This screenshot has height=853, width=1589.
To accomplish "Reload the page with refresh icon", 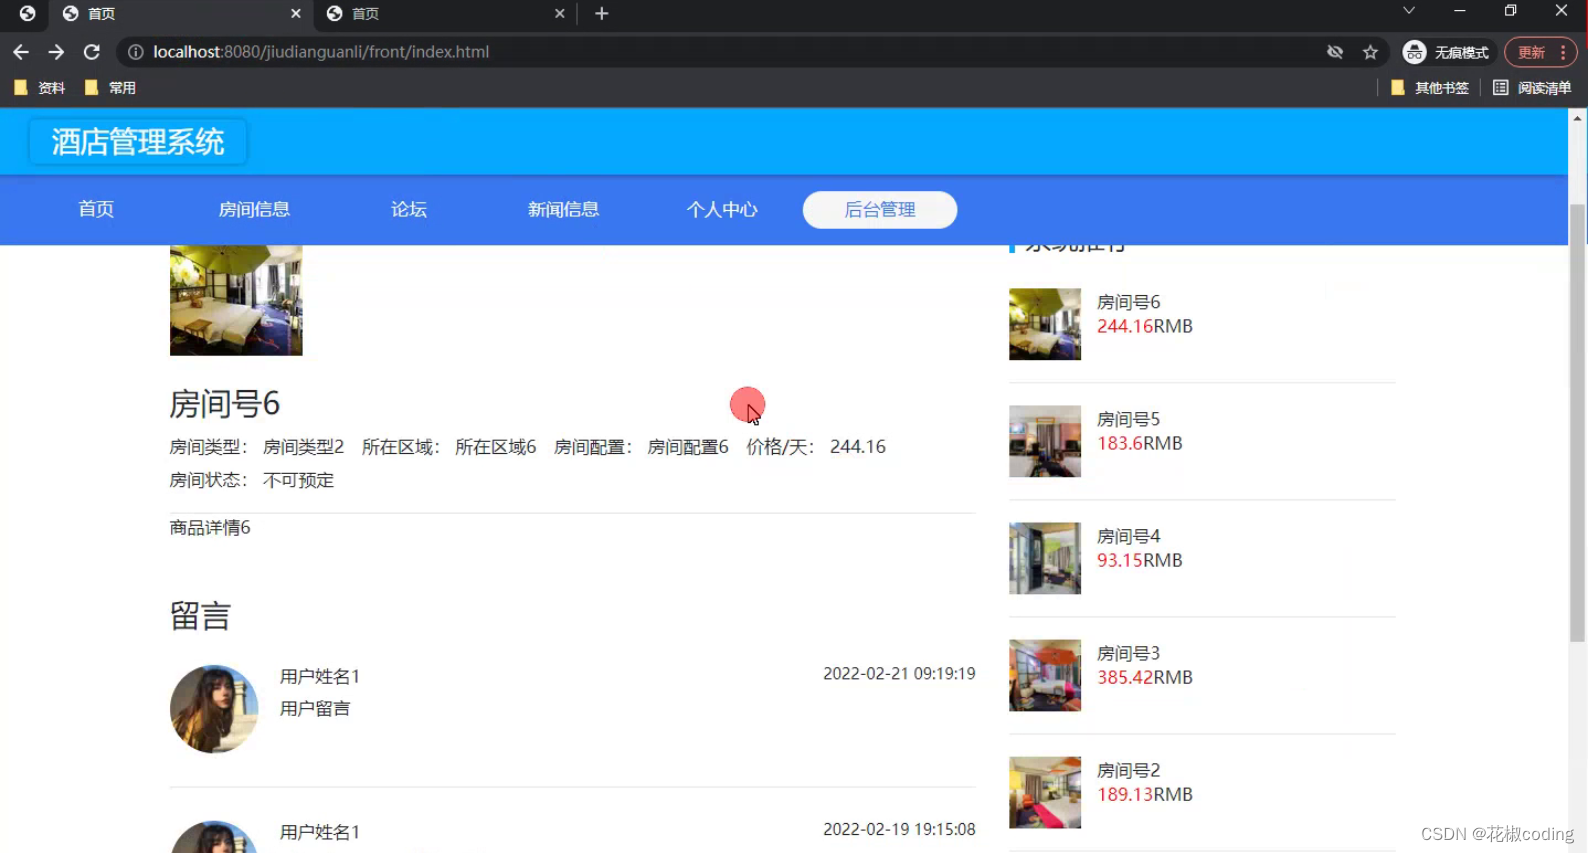I will point(91,52).
